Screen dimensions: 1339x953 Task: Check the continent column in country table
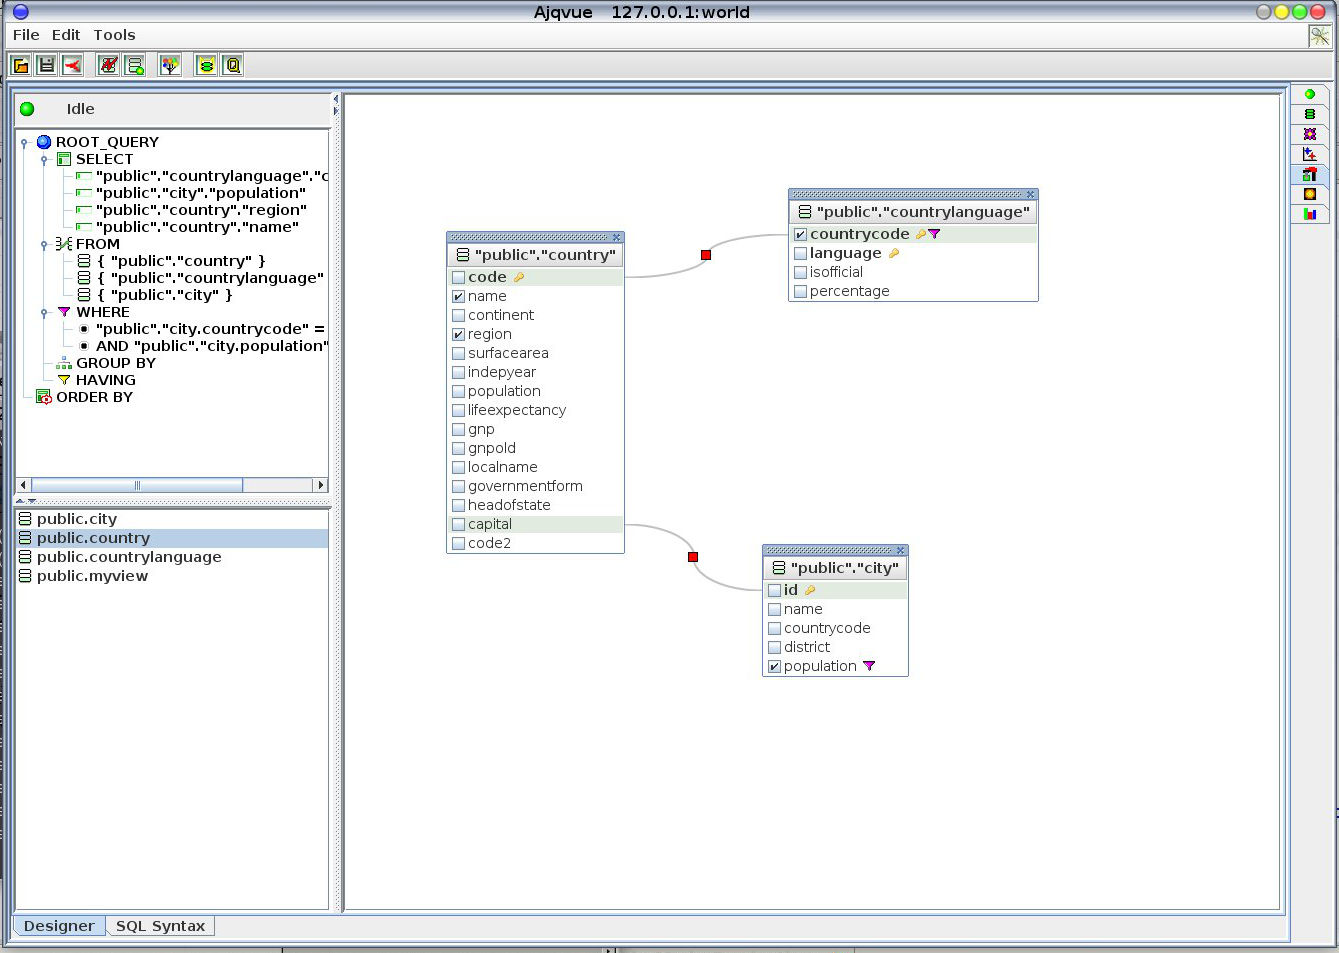click(459, 316)
